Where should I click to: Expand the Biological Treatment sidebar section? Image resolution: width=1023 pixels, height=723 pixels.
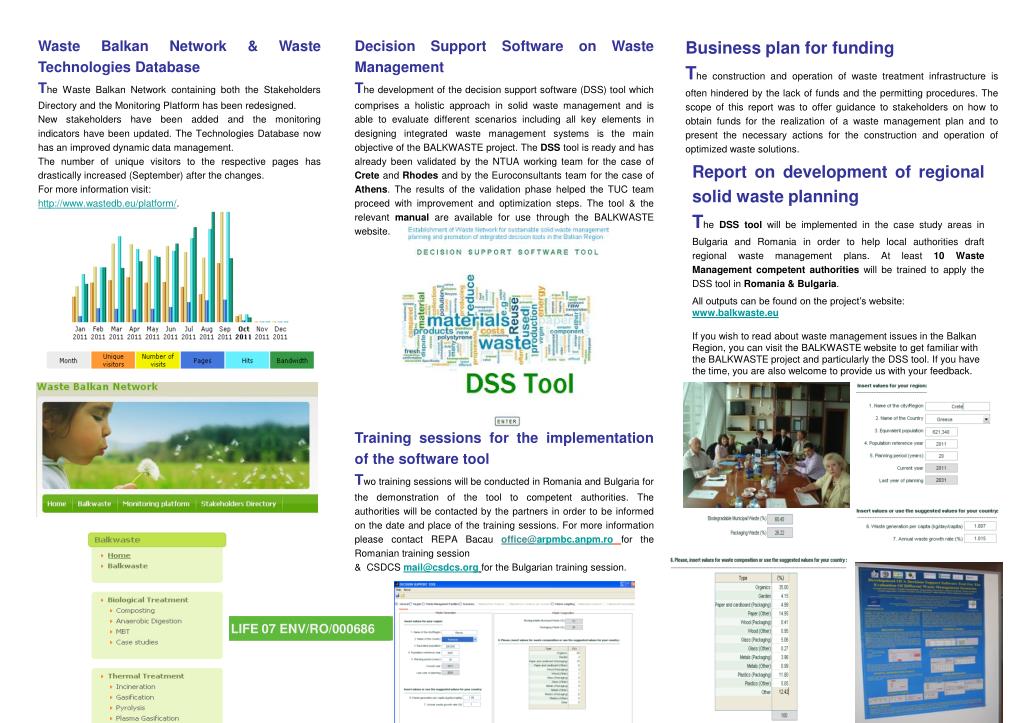coord(147,600)
